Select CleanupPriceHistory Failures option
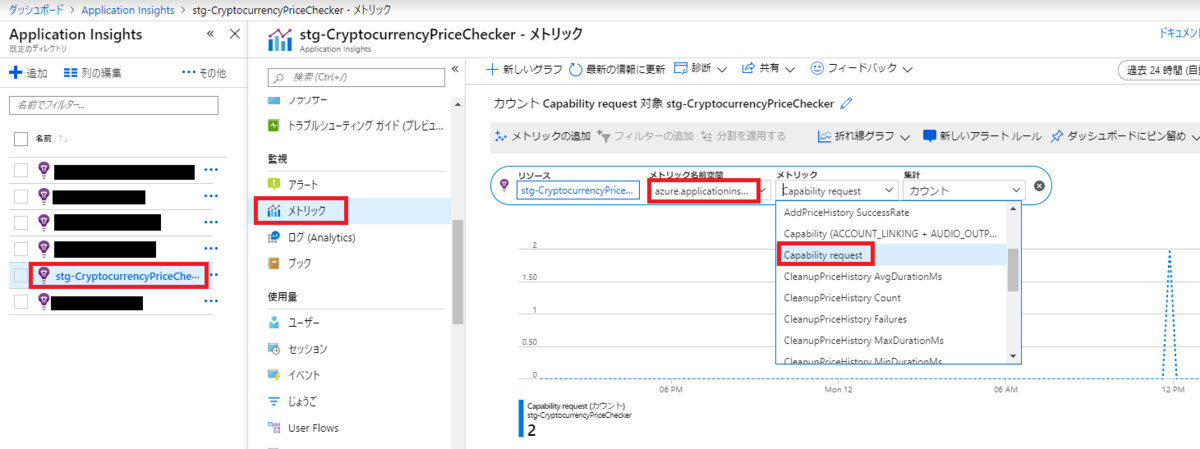This screenshot has height=449, width=1200. [891, 319]
